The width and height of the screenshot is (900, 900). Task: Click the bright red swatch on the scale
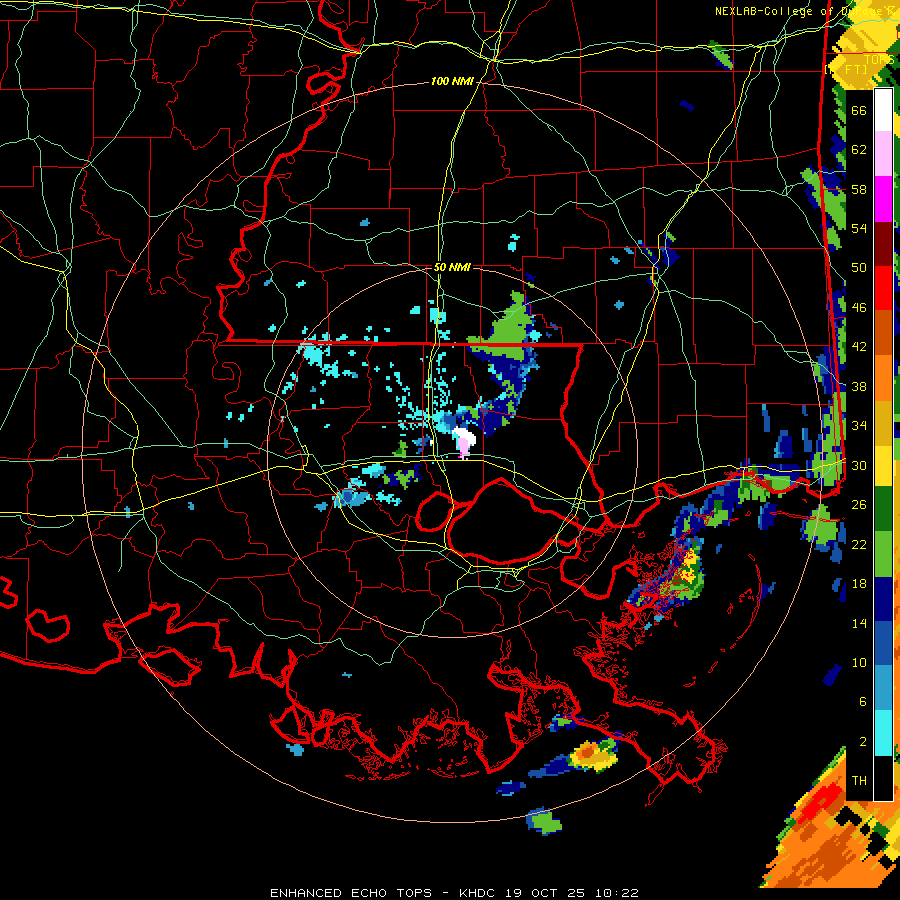tap(883, 288)
